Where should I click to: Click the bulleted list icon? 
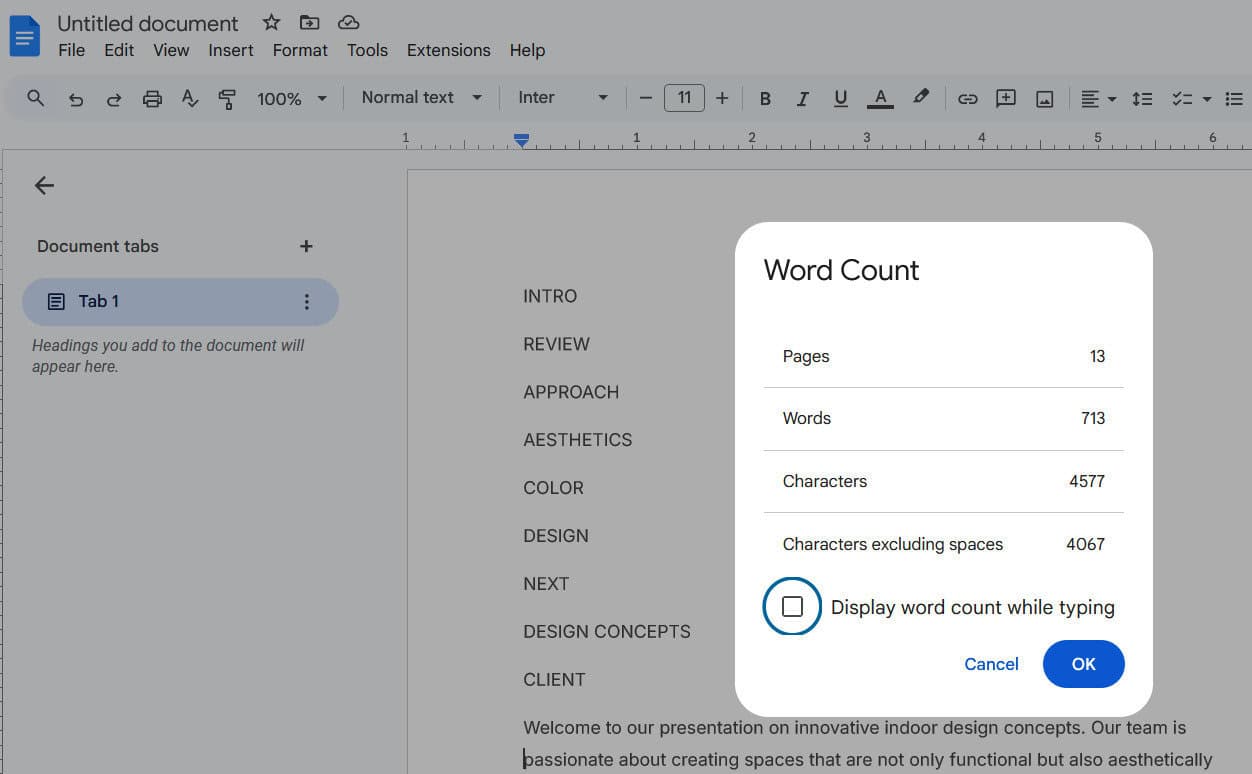(1234, 98)
